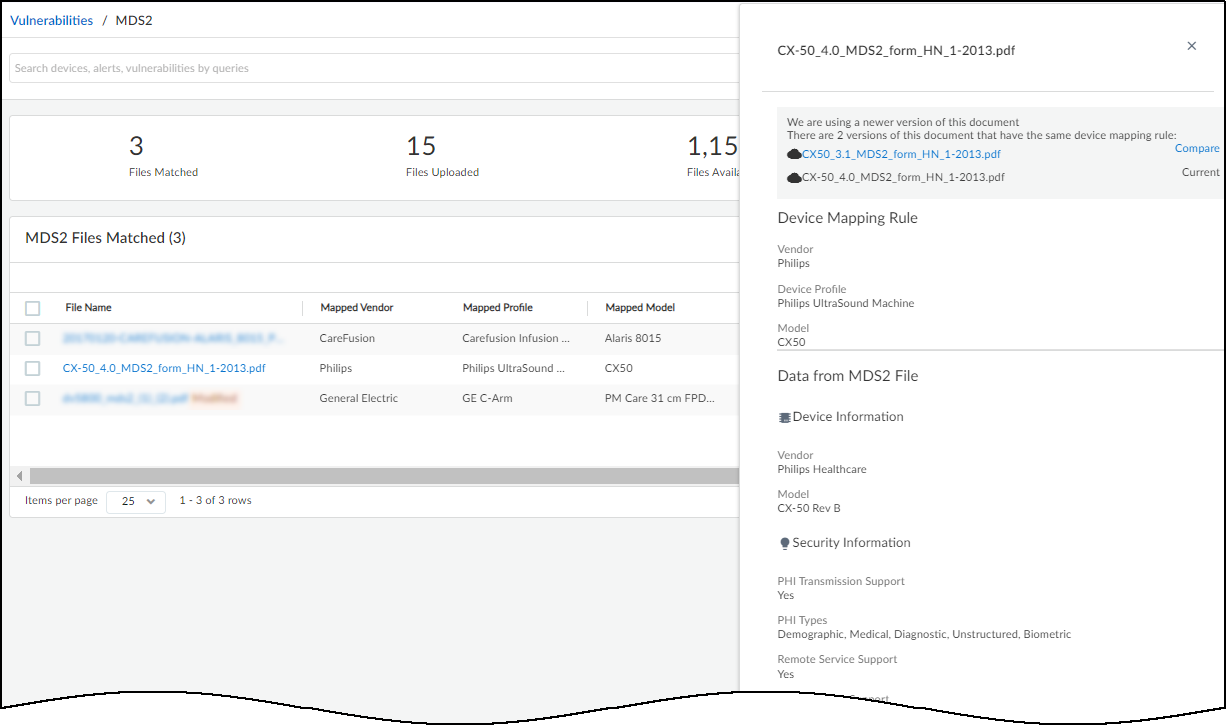Click the Mapped Model column header
Screen dimensions: 1226x726
[x=640, y=308]
